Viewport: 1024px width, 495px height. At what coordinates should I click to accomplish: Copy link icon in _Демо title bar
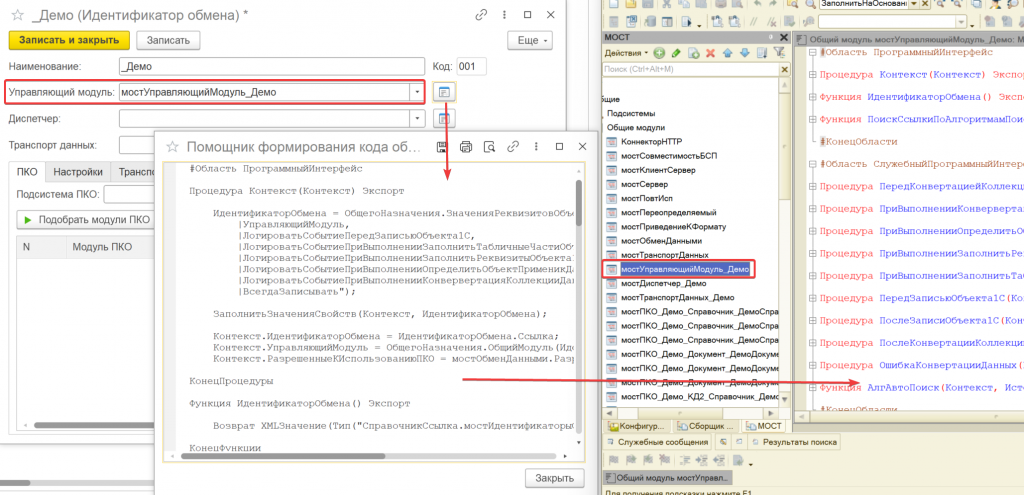[481, 14]
